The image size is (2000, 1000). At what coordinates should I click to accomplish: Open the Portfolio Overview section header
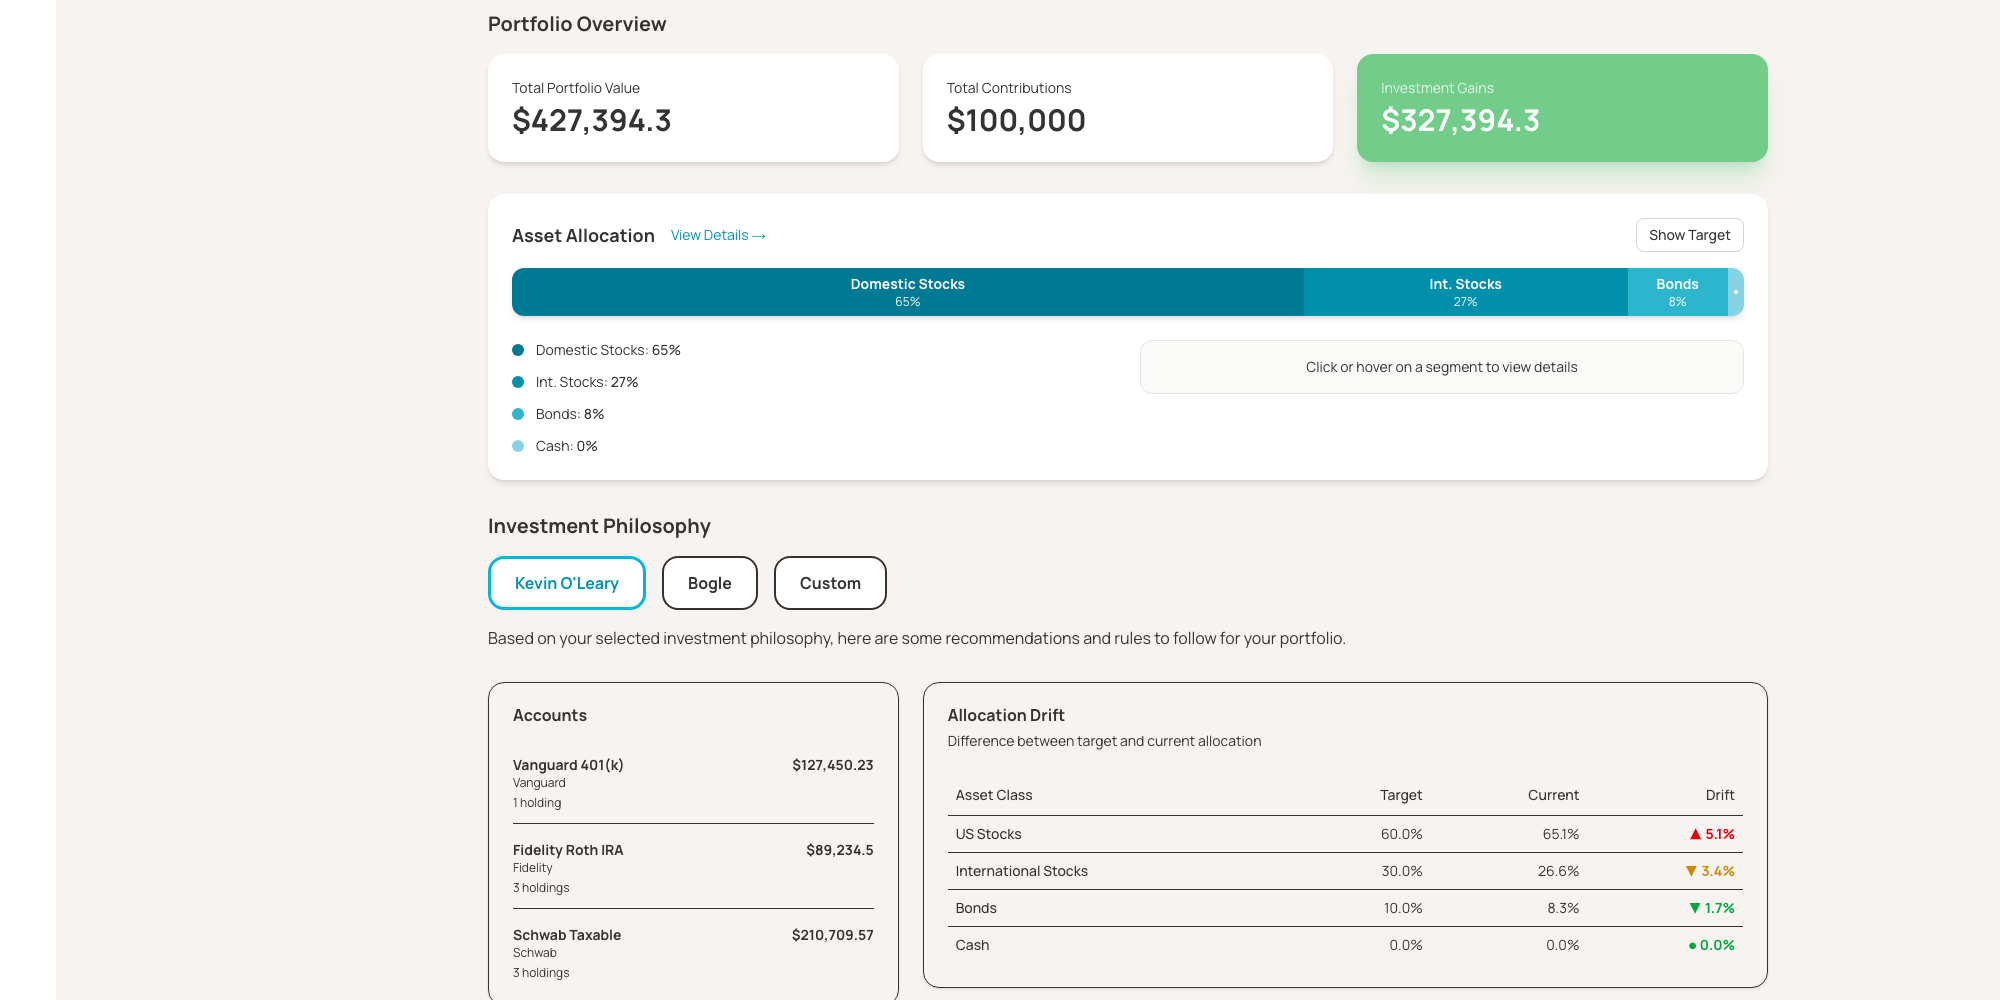[577, 24]
